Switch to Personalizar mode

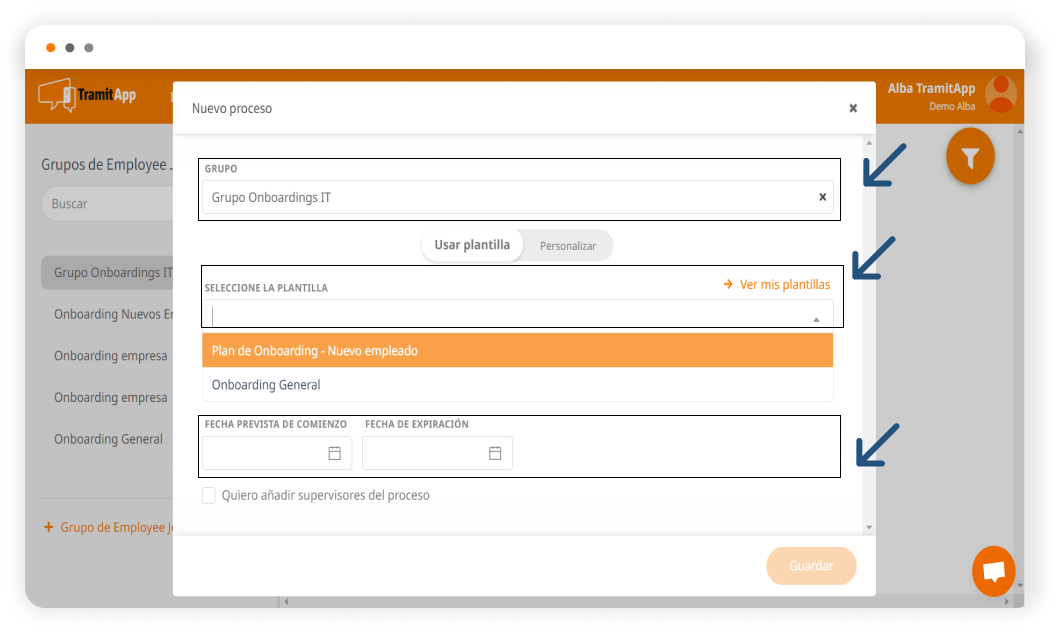568,245
